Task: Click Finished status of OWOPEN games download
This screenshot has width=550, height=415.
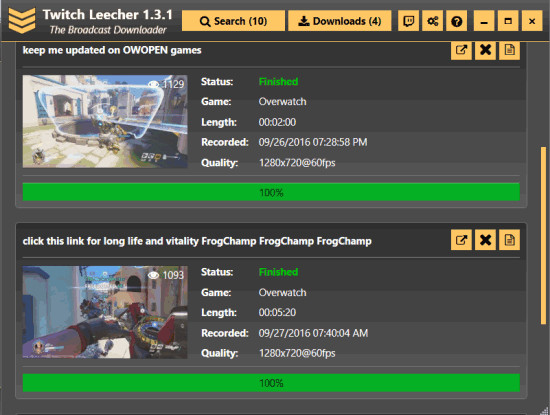Action: tap(278, 81)
